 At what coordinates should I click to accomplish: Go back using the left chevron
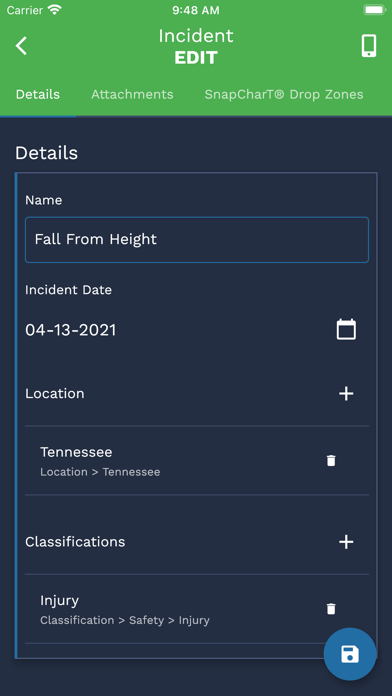21,46
